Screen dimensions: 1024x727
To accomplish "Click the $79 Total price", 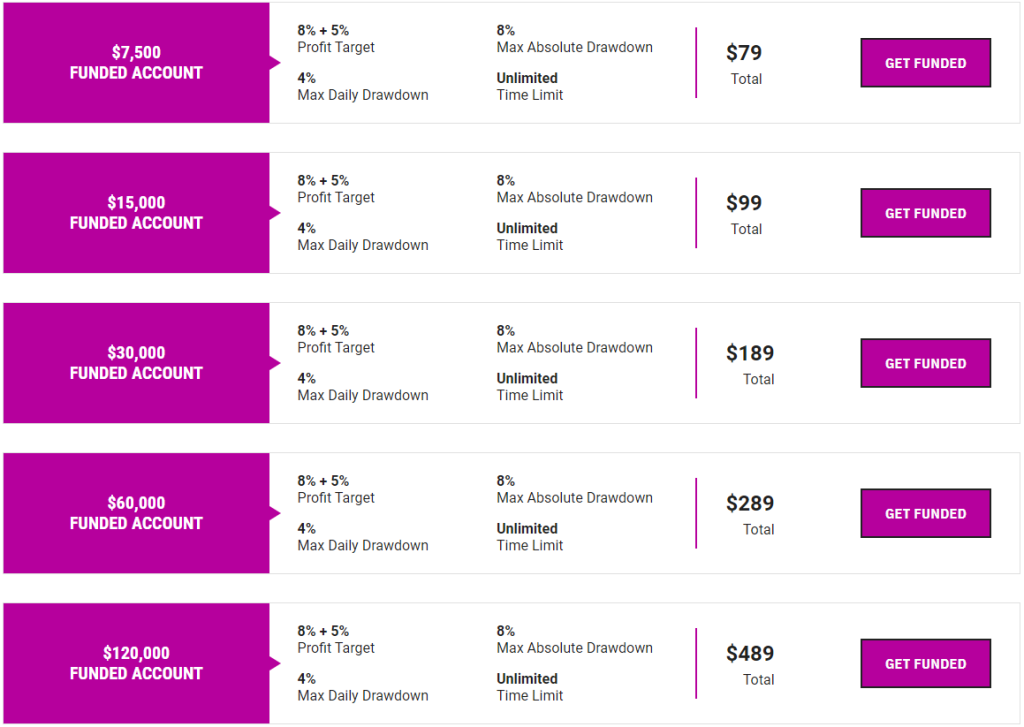I will [x=744, y=64].
